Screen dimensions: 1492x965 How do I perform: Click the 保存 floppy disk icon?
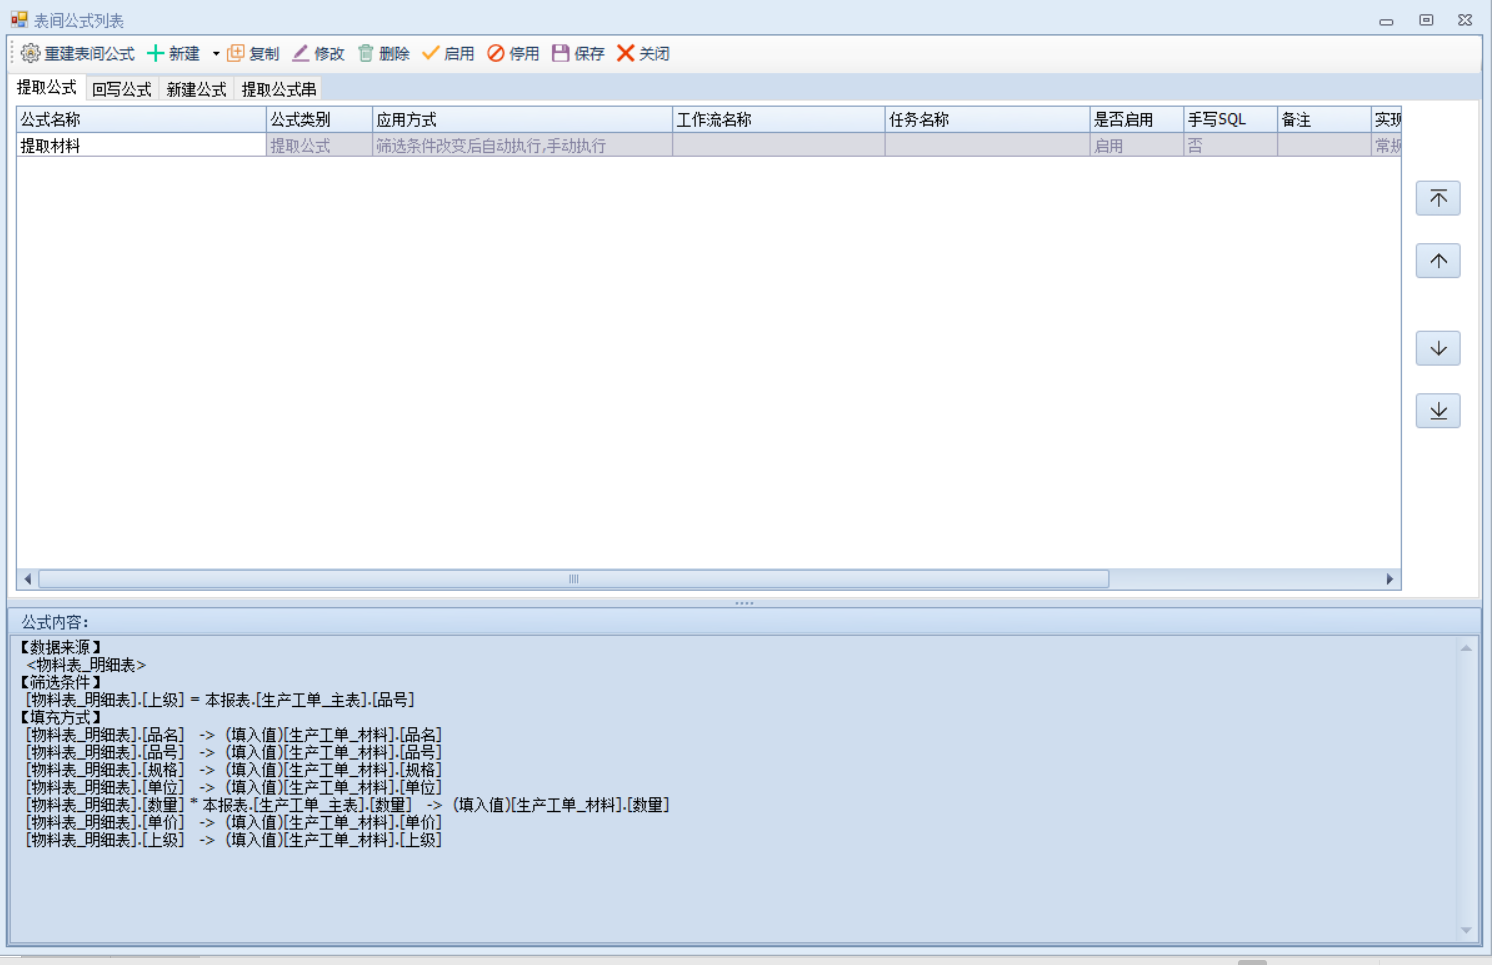[x=561, y=54]
